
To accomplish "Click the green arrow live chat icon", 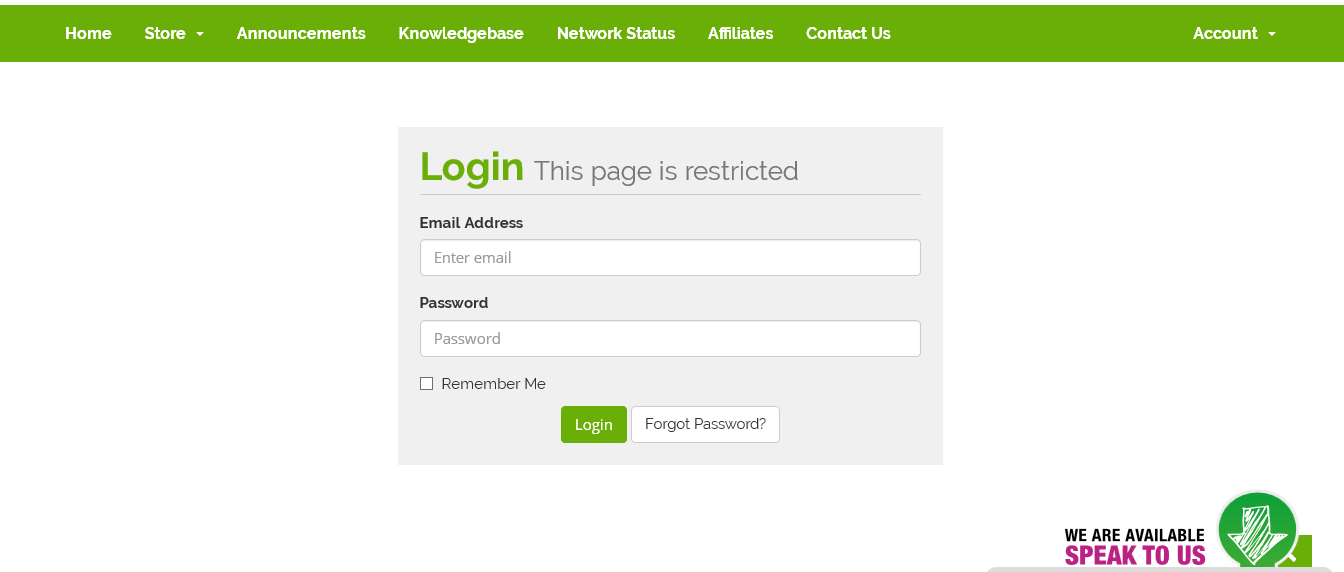I will (1257, 529).
